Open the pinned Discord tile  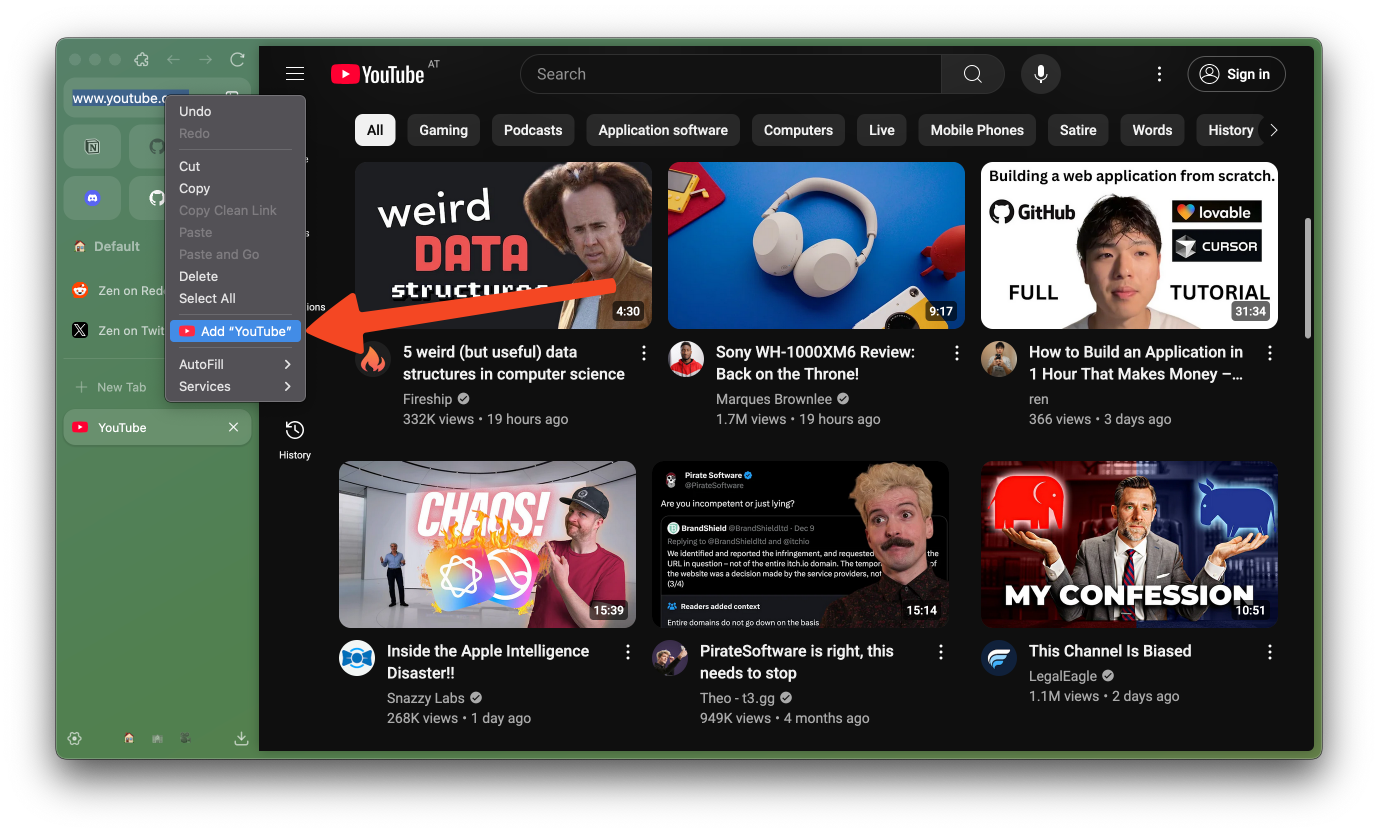click(92, 198)
